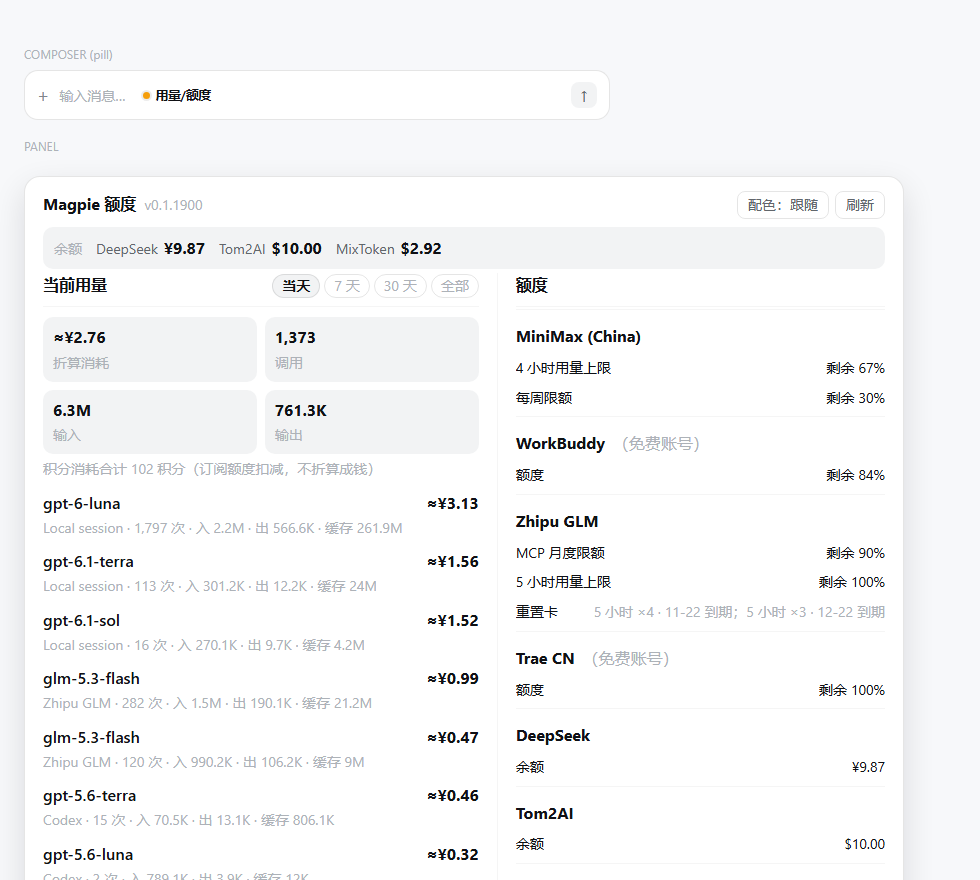Click the Zhipu GLM heading
This screenshot has height=880, width=980.
[x=557, y=522]
